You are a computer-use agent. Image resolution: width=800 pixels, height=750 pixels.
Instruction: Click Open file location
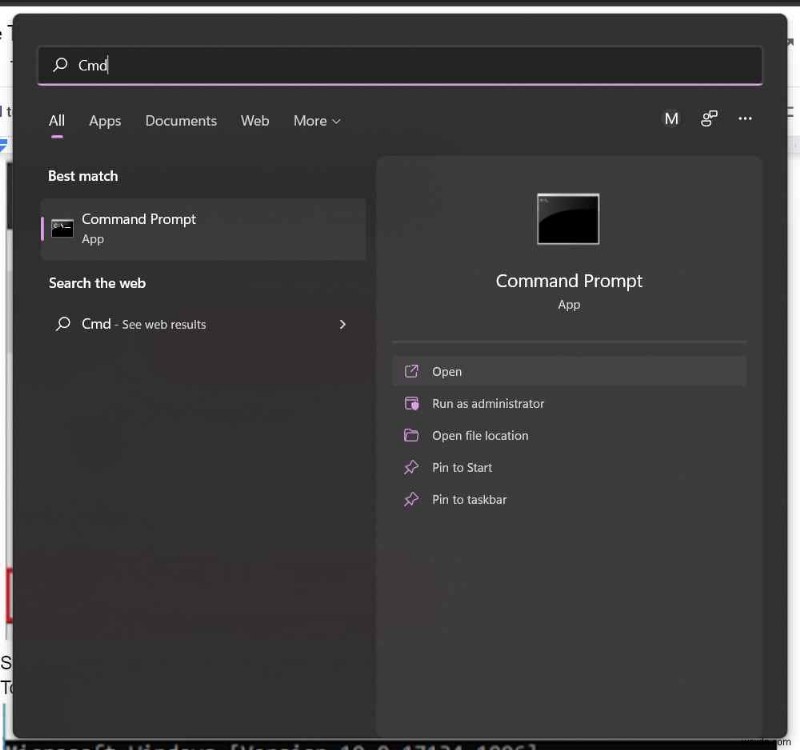click(x=569, y=436)
